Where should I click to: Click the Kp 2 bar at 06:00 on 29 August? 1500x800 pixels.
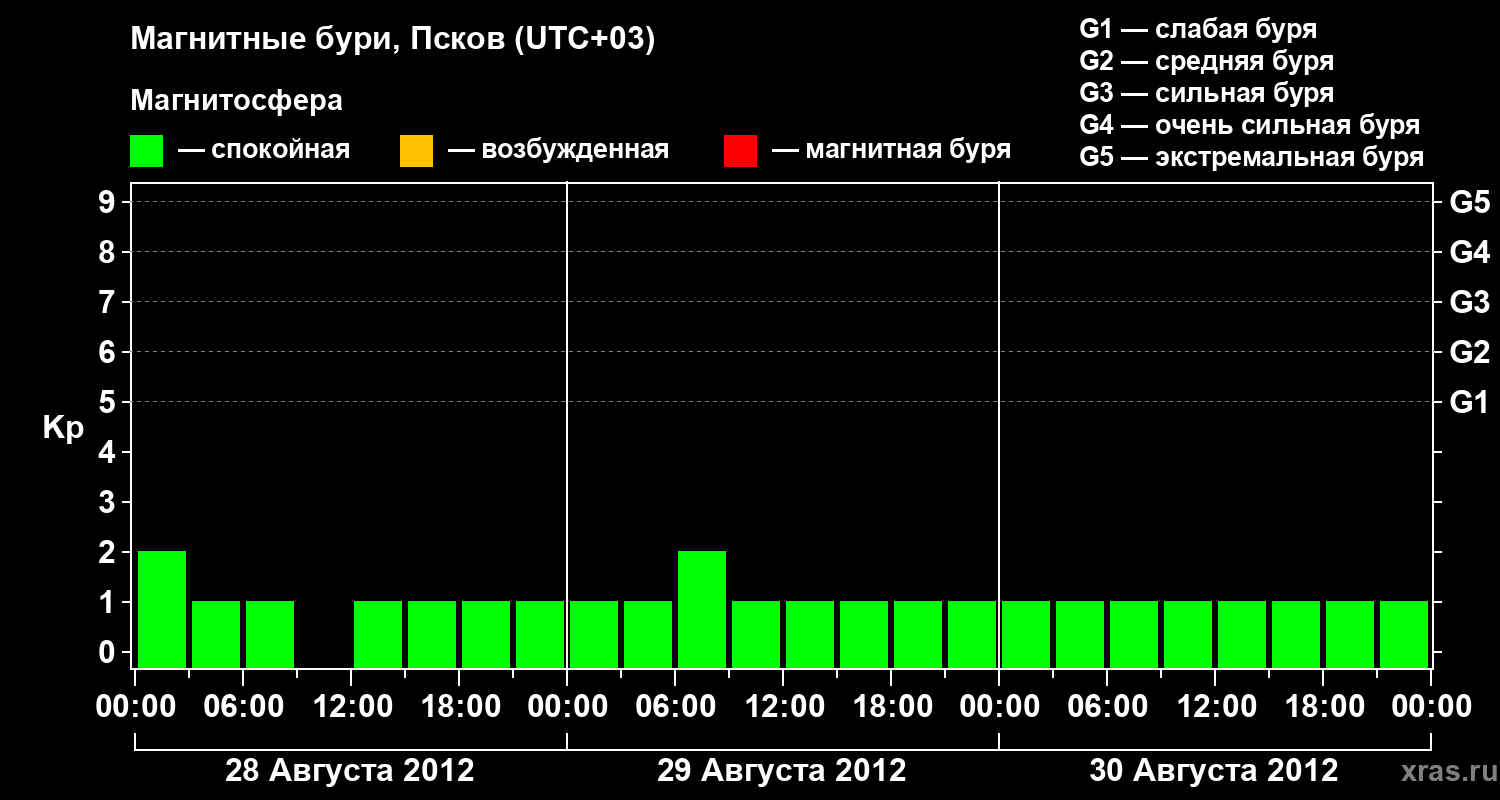(x=702, y=609)
